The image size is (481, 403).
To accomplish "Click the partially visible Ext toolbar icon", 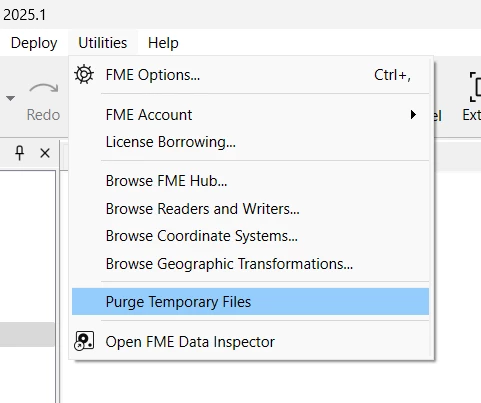I will (475, 87).
